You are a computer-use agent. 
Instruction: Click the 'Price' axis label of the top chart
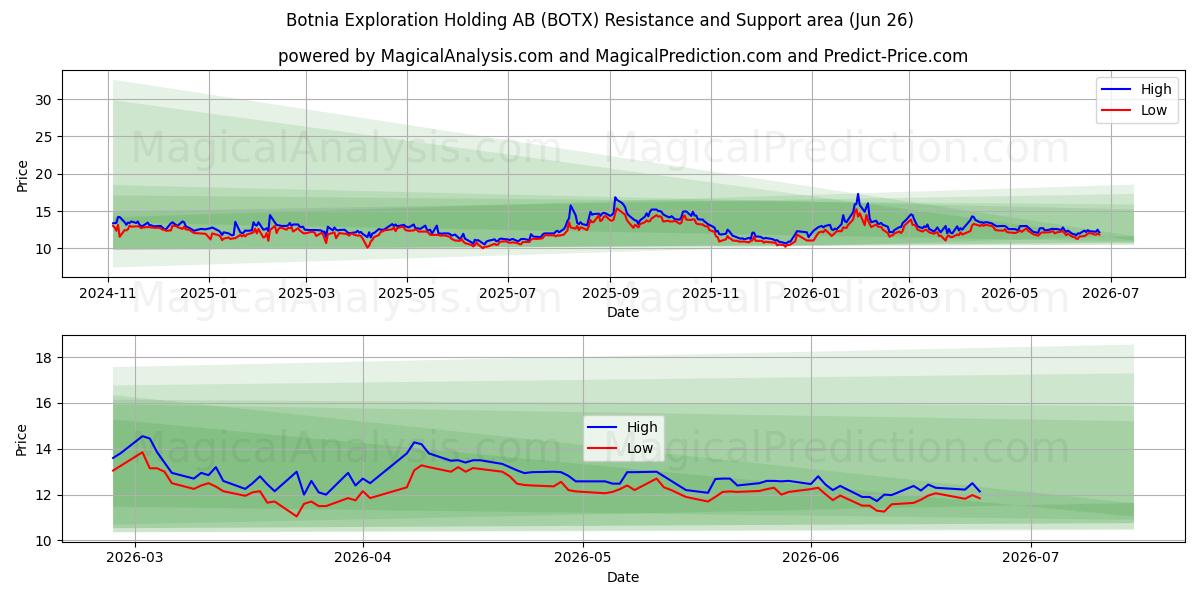point(22,174)
